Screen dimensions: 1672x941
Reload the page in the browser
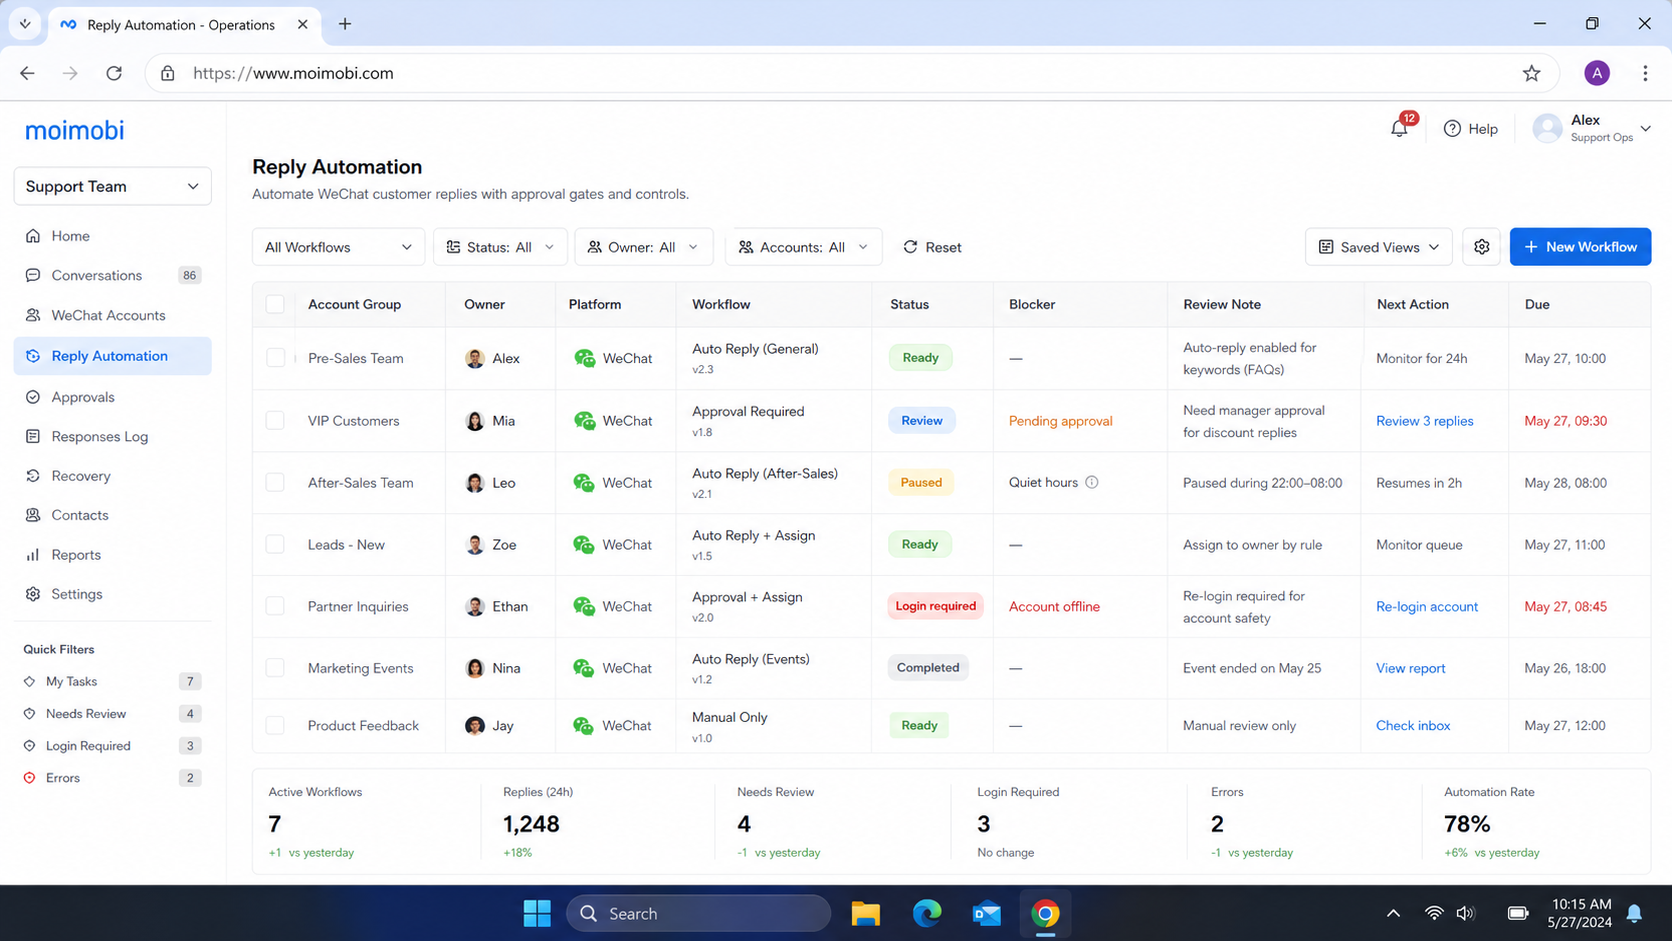pos(114,73)
